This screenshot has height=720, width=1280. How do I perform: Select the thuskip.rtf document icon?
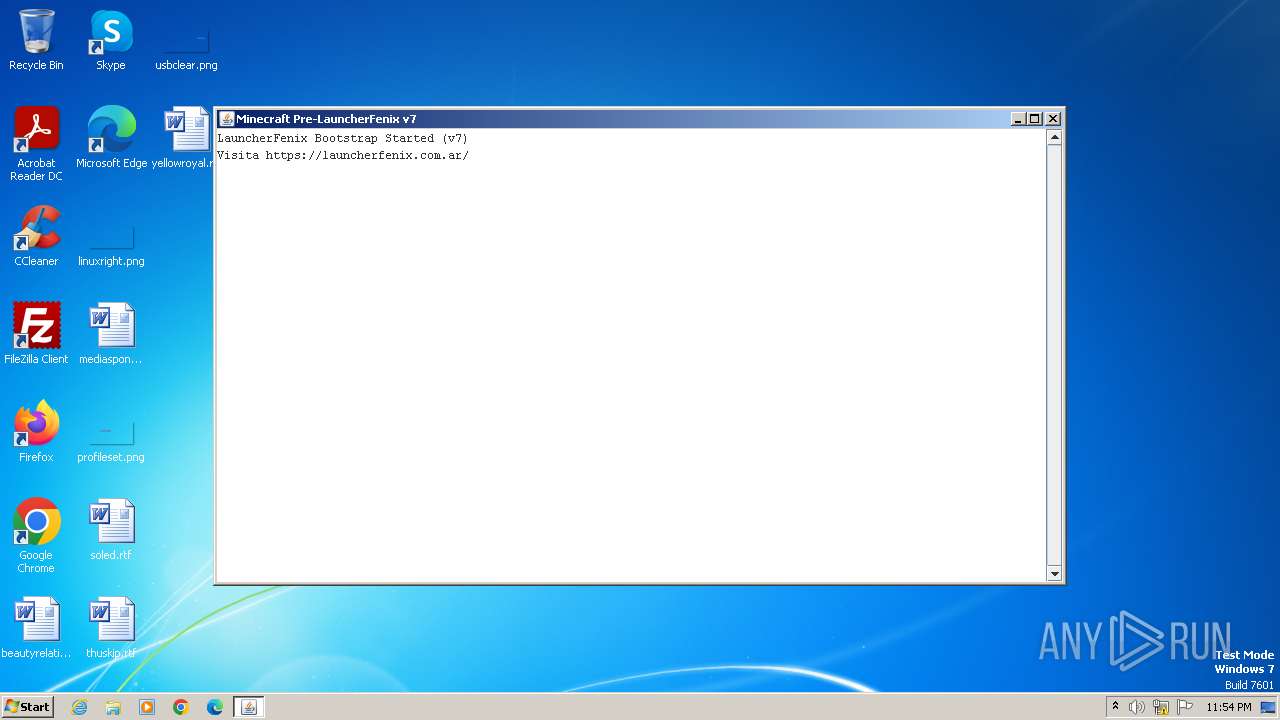111,627
